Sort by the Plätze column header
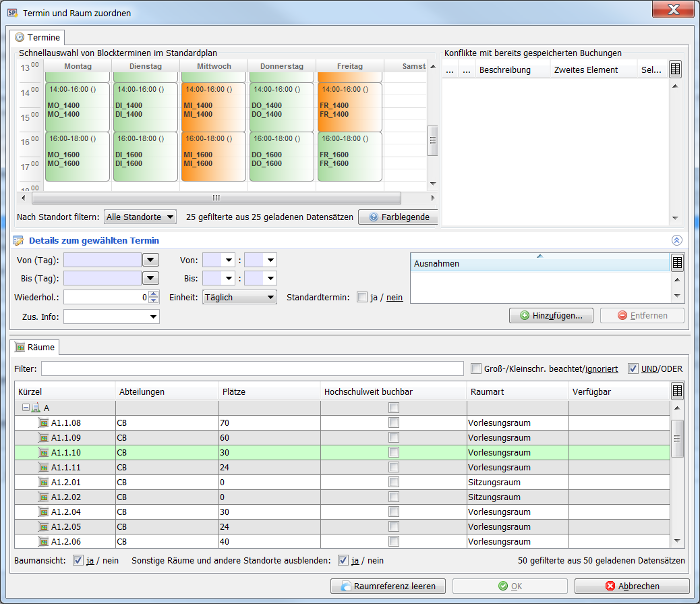Image resolution: width=700 pixels, height=604 pixels. click(x=269, y=392)
